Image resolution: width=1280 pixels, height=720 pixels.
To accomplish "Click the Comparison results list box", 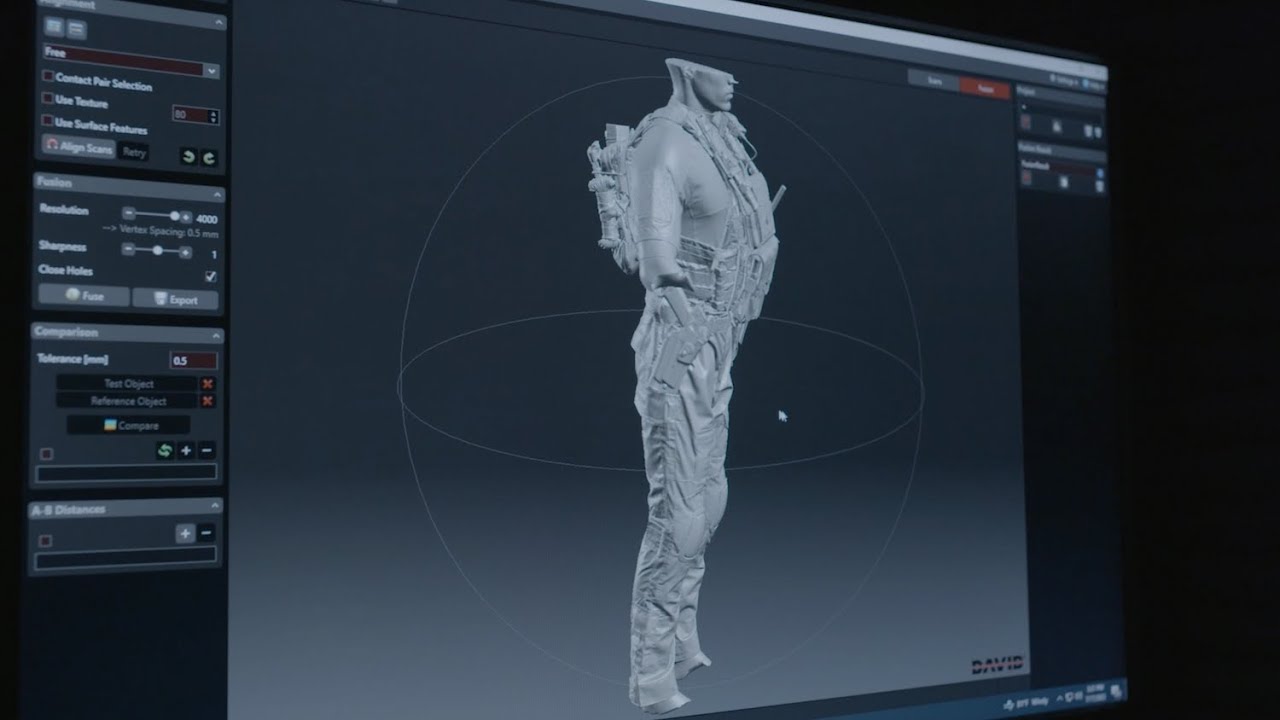I will click(126, 474).
